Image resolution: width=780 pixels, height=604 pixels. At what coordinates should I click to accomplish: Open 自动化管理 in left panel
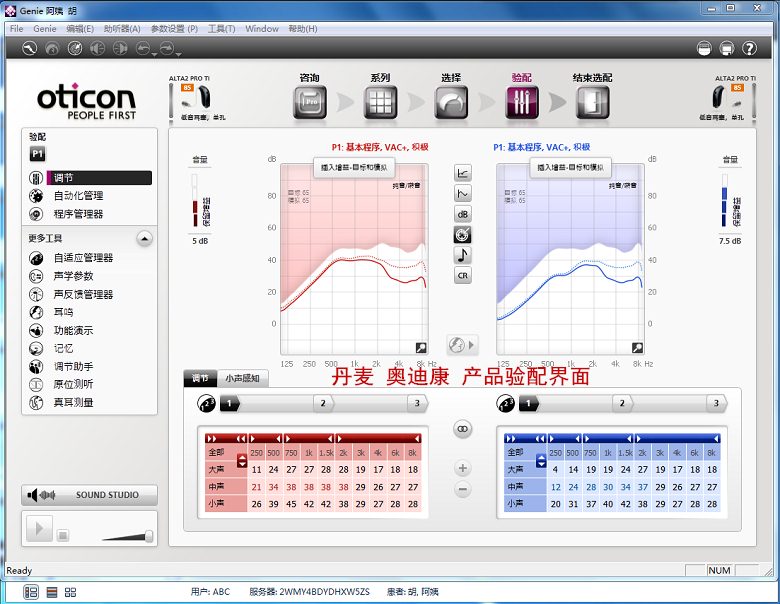[78, 196]
